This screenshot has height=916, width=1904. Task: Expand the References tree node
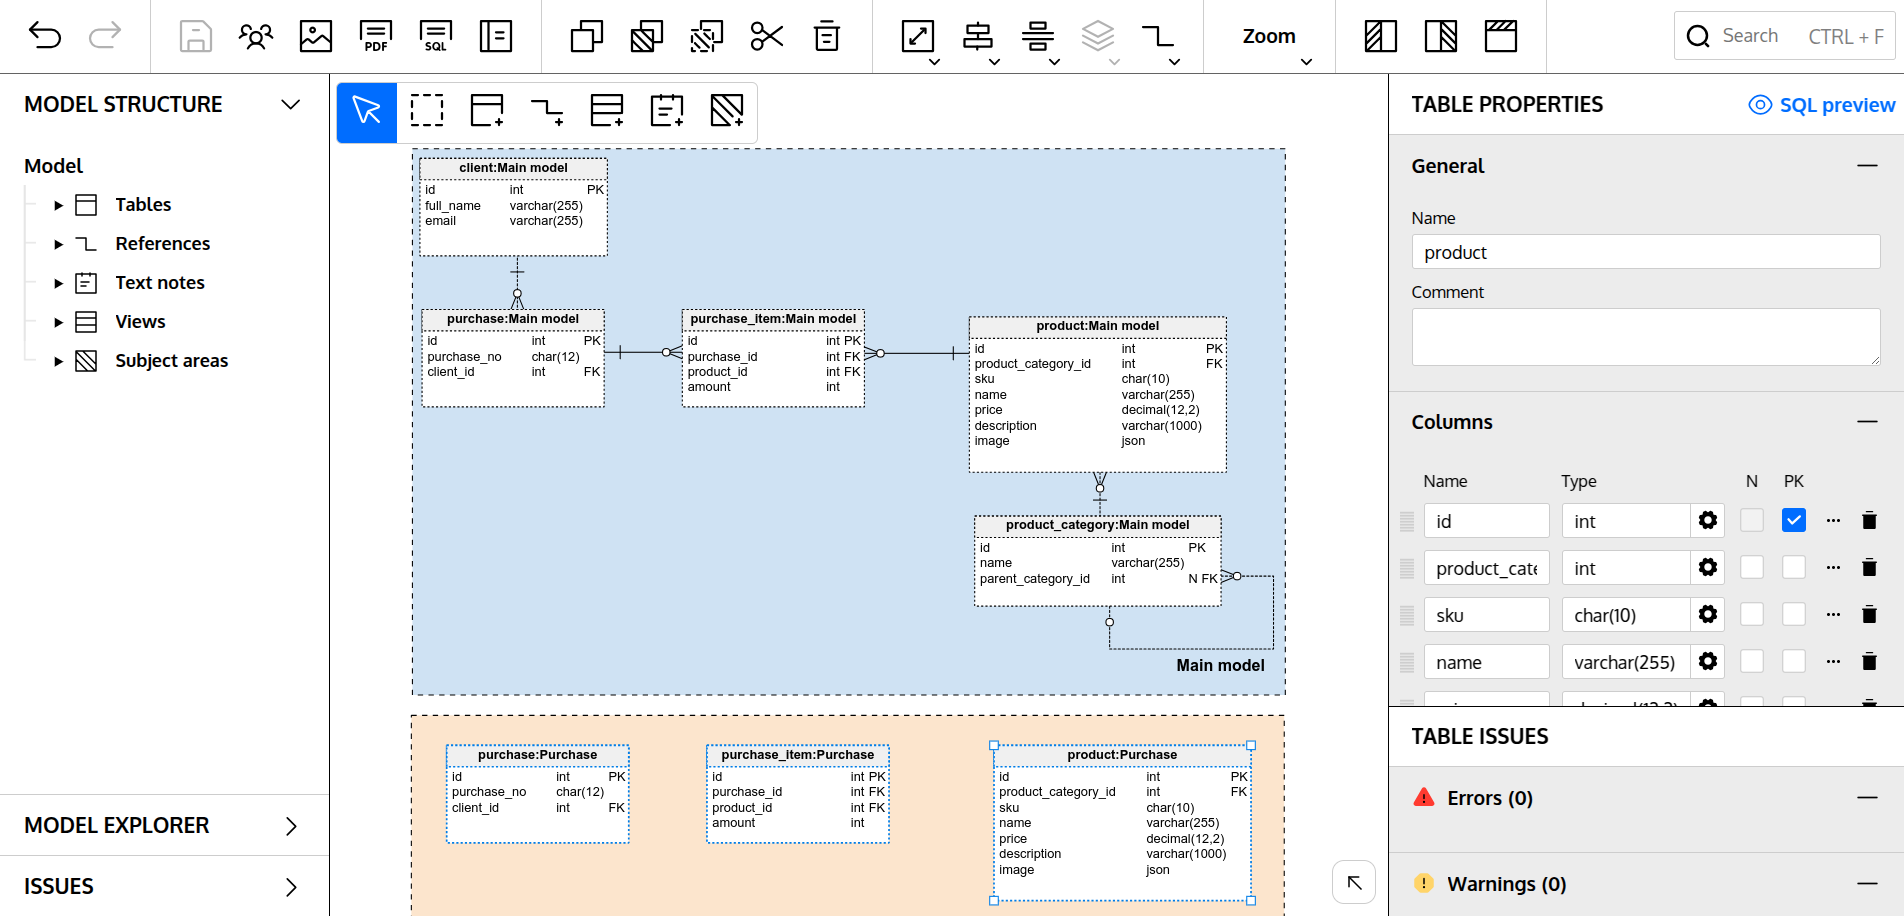tap(58, 244)
